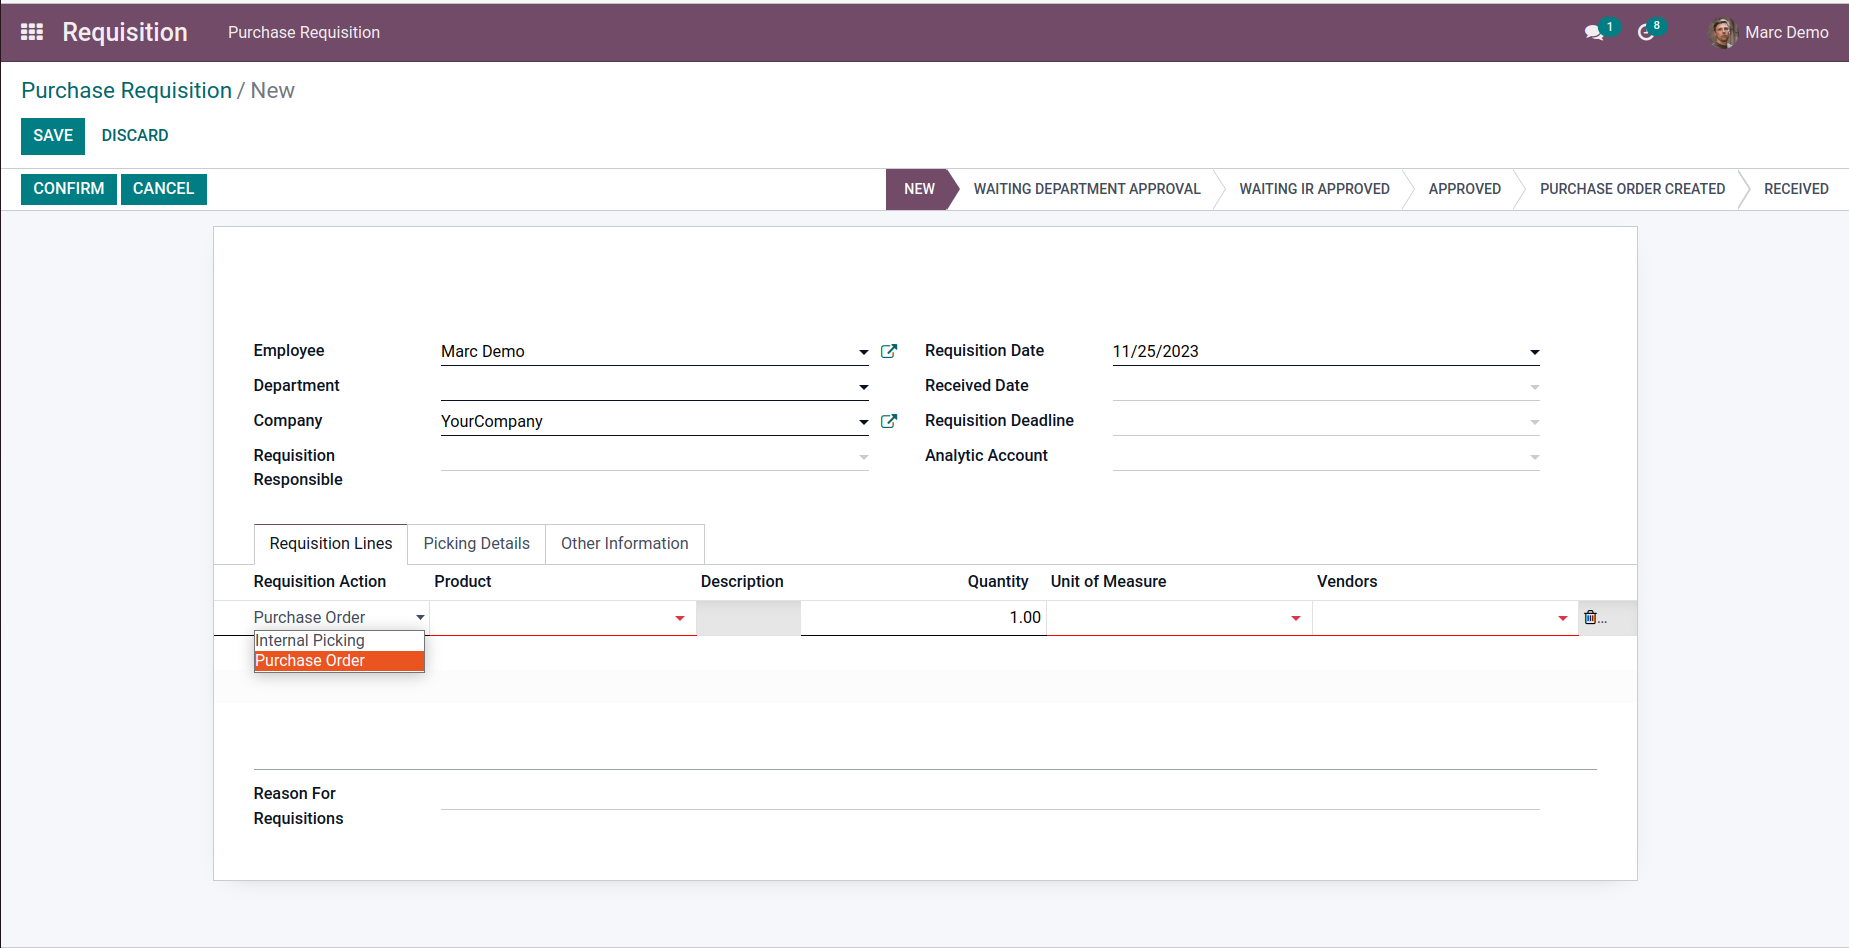
Task: Switch to the Picking Details tab
Action: 476,544
